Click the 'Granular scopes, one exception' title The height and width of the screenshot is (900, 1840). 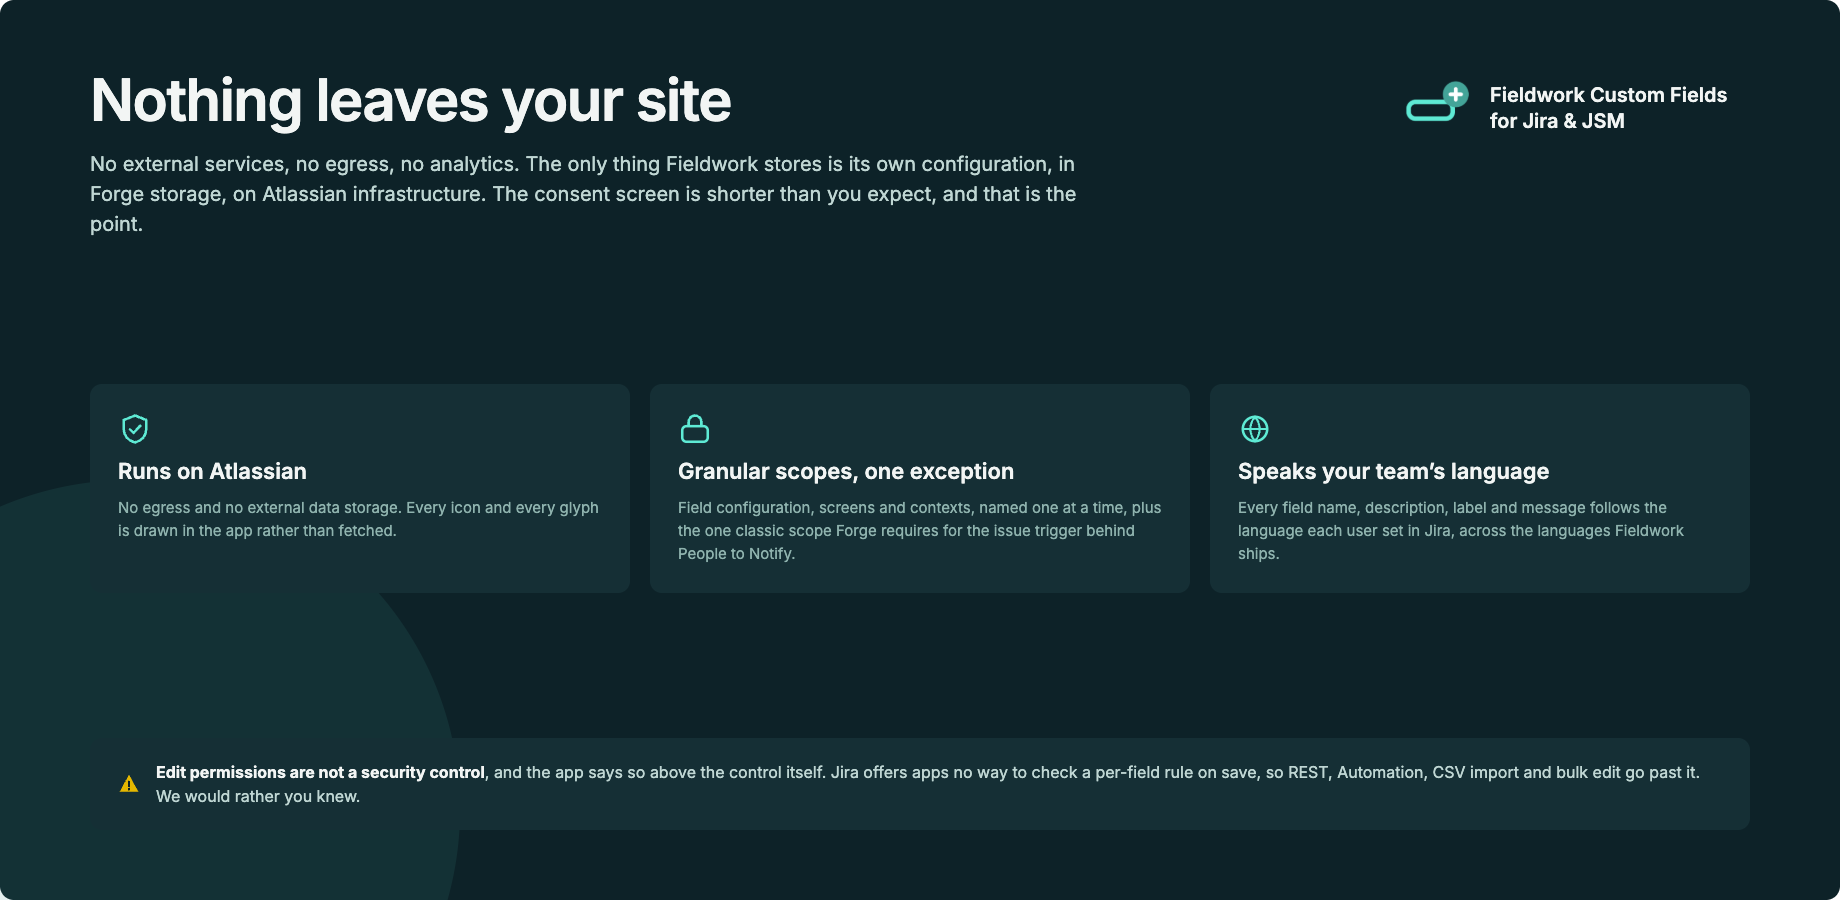pos(846,471)
